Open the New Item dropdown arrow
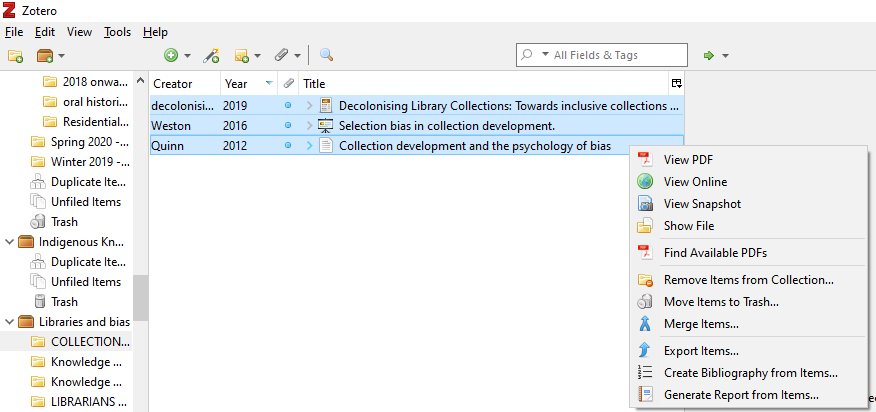 coord(187,55)
